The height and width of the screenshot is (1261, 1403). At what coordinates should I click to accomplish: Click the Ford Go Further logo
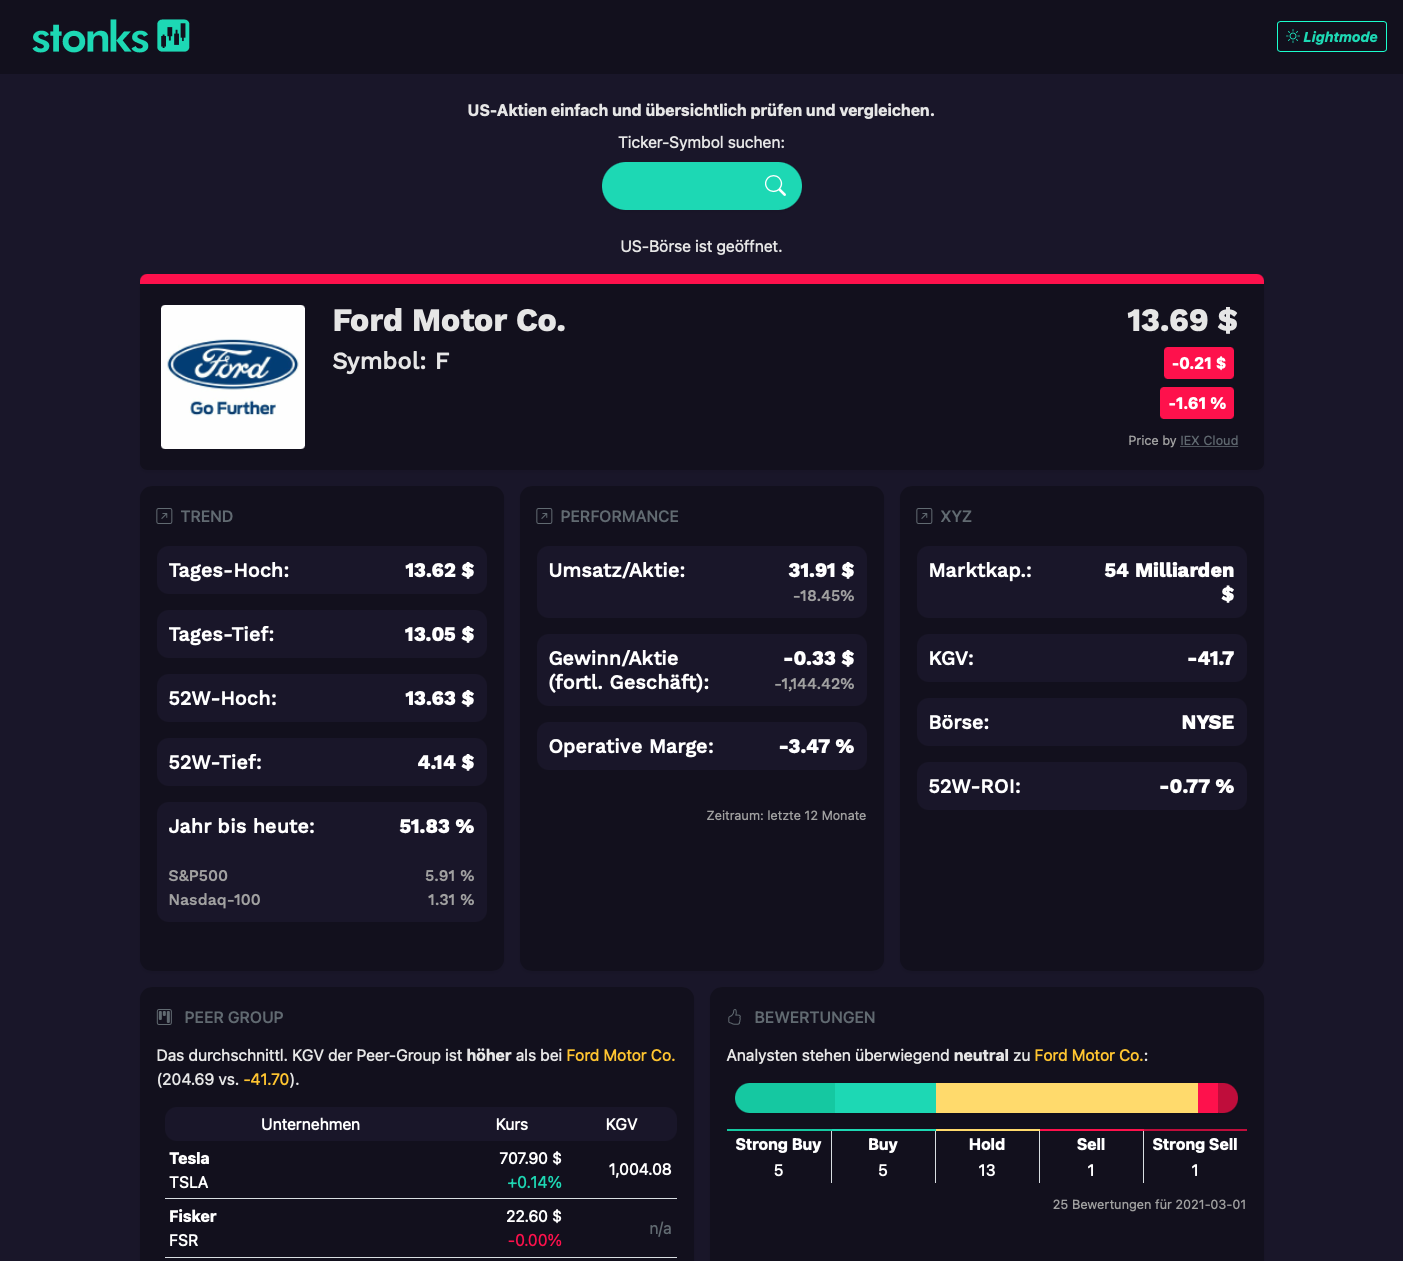click(x=233, y=377)
